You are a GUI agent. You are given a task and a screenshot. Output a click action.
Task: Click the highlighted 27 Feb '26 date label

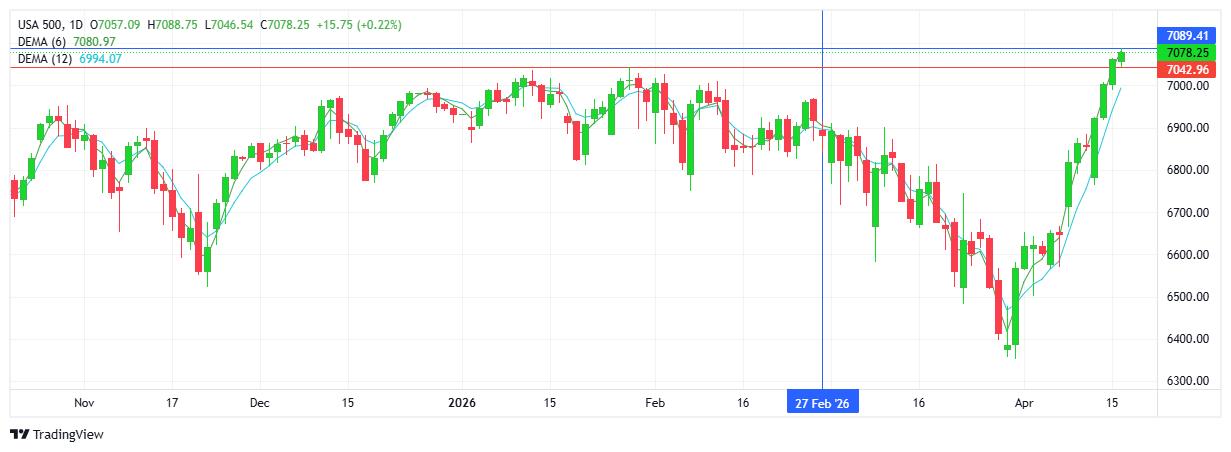point(822,403)
